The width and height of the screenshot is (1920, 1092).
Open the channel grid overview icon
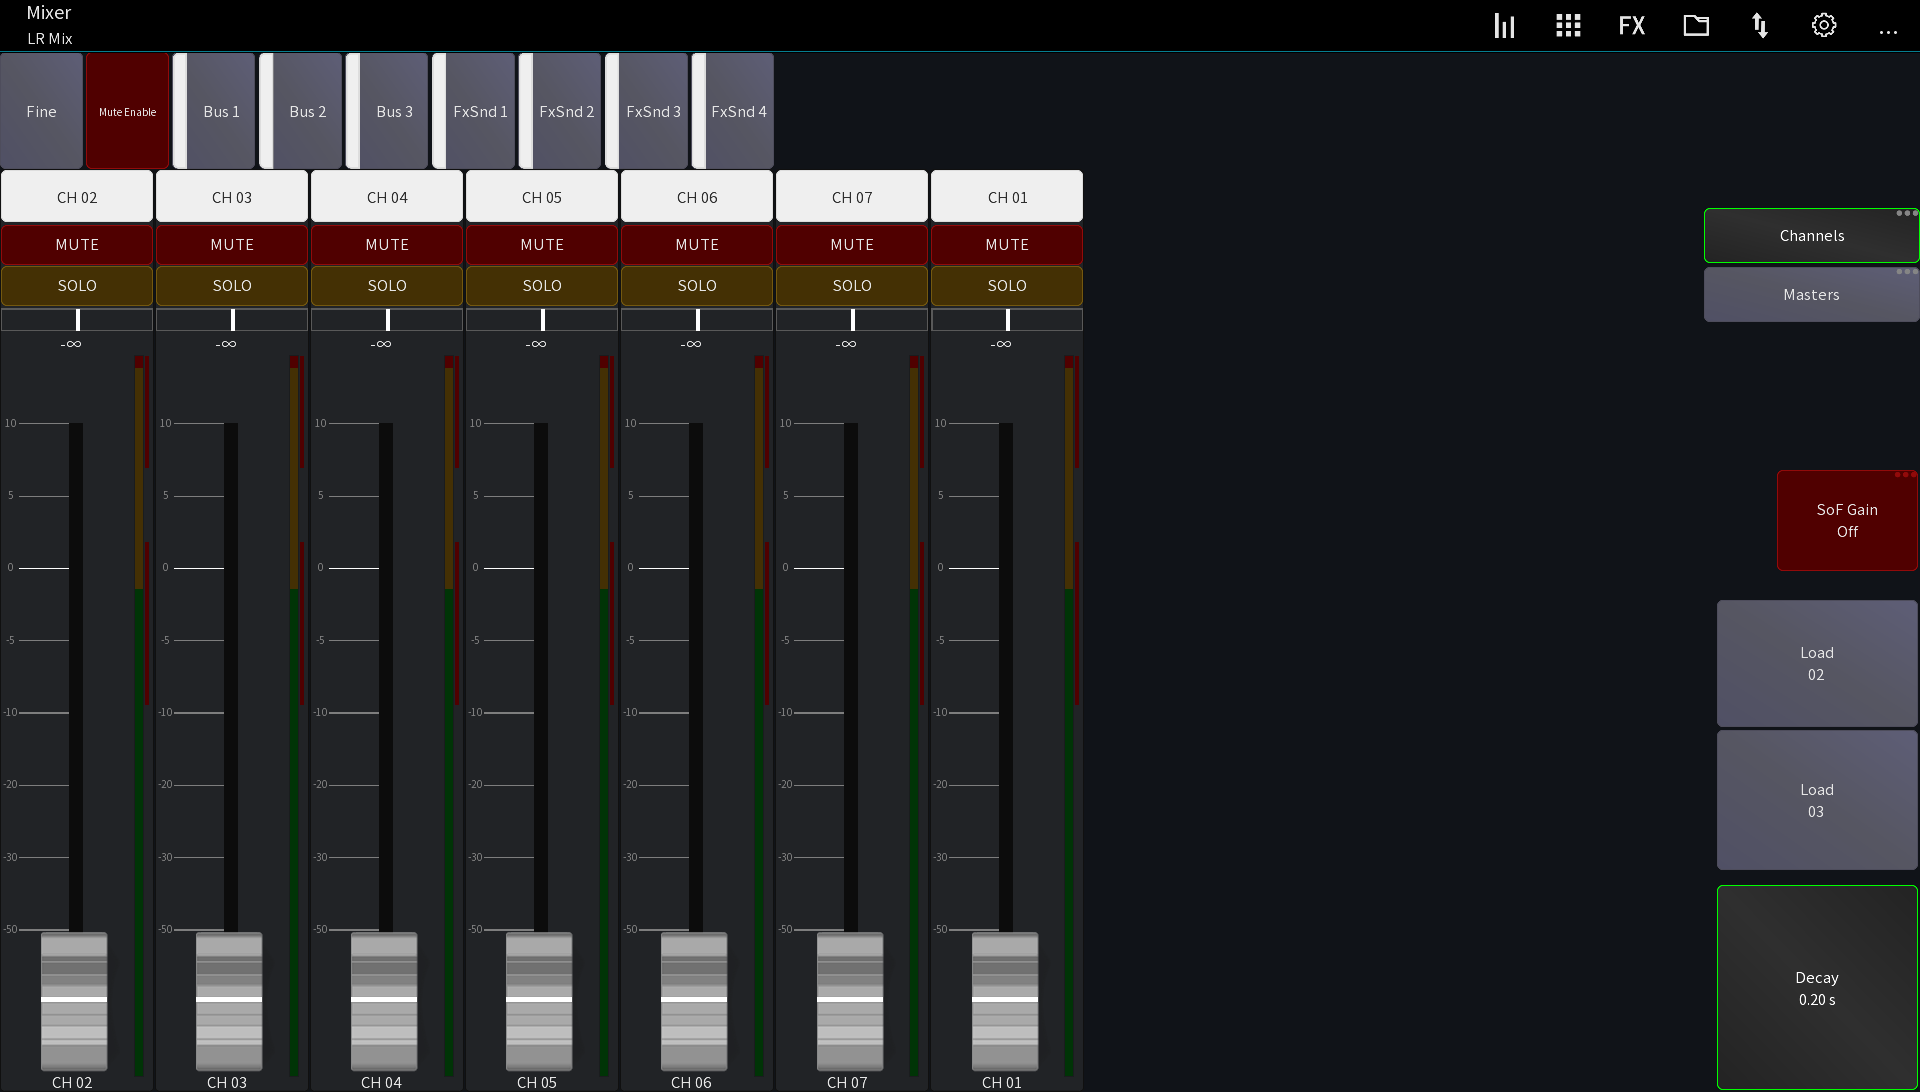tap(1567, 25)
